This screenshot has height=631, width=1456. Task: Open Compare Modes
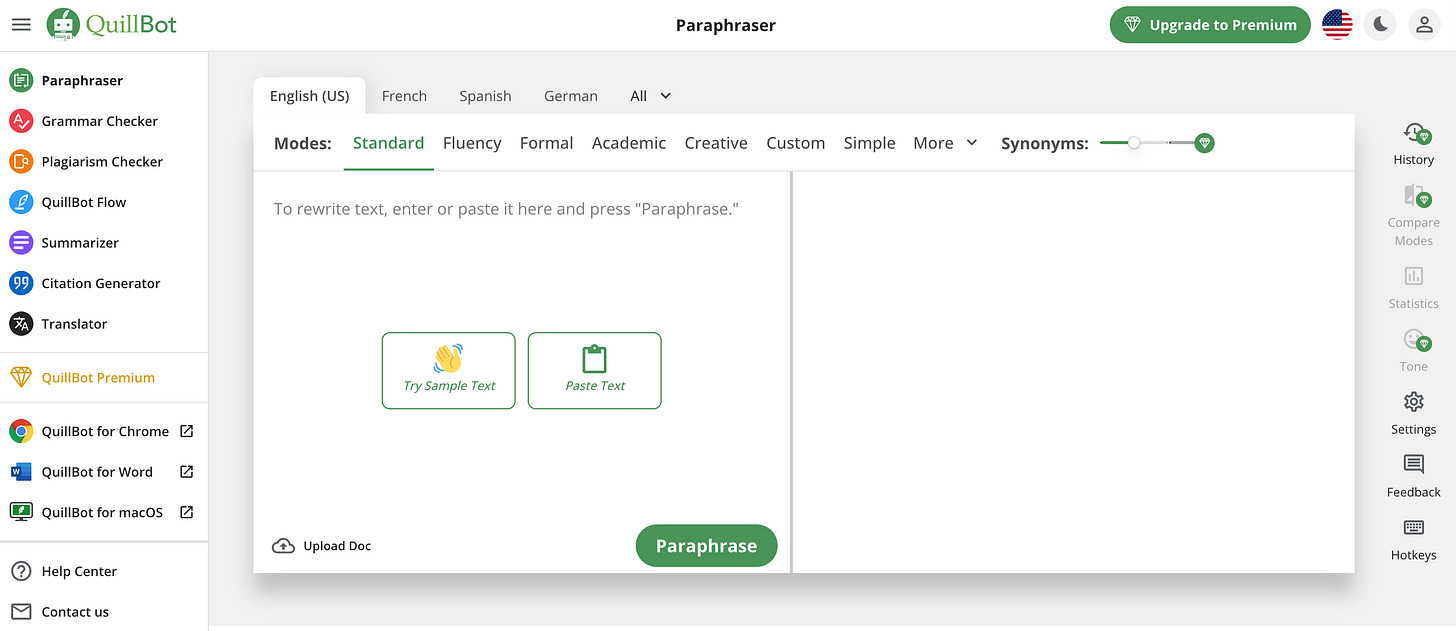pyautogui.click(x=1413, y=215)
